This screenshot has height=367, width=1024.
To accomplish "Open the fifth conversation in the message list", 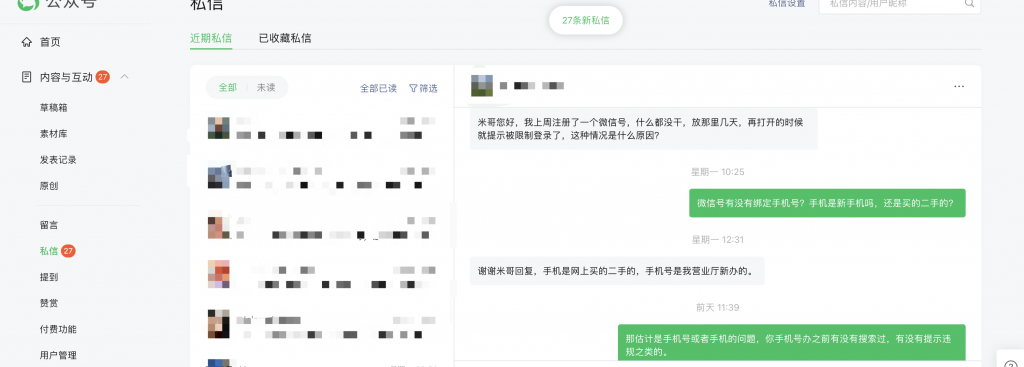I will pos(322,324).
